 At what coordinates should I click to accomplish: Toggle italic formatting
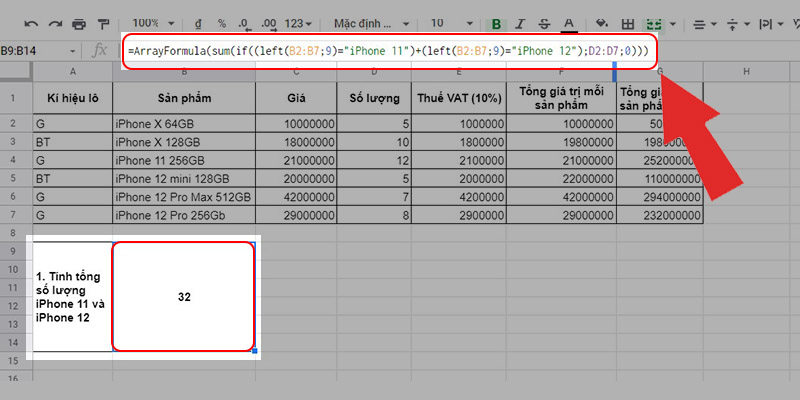[520, 24]
